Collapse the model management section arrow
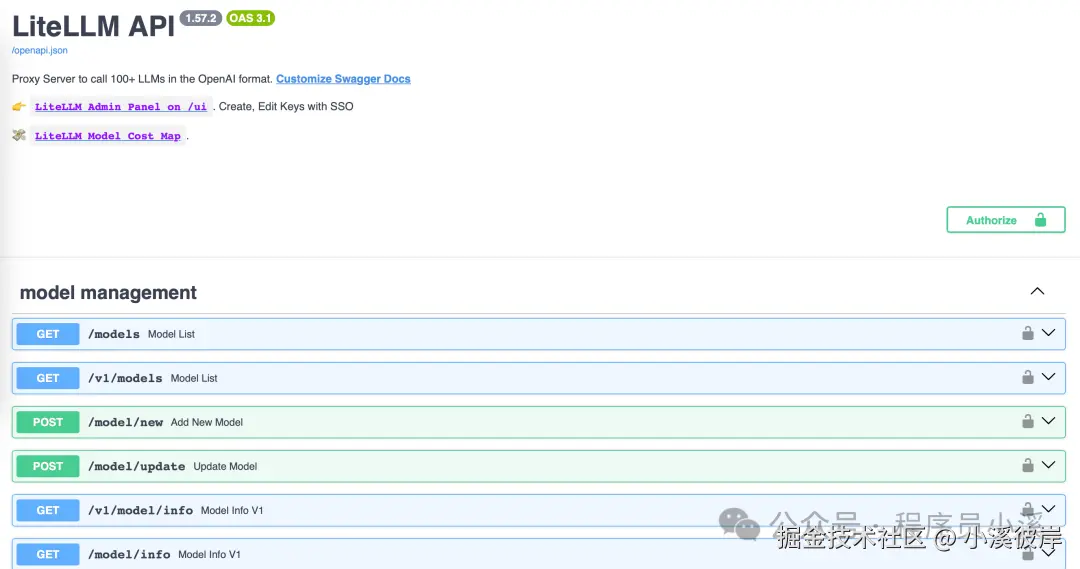 click(1037, 291)
